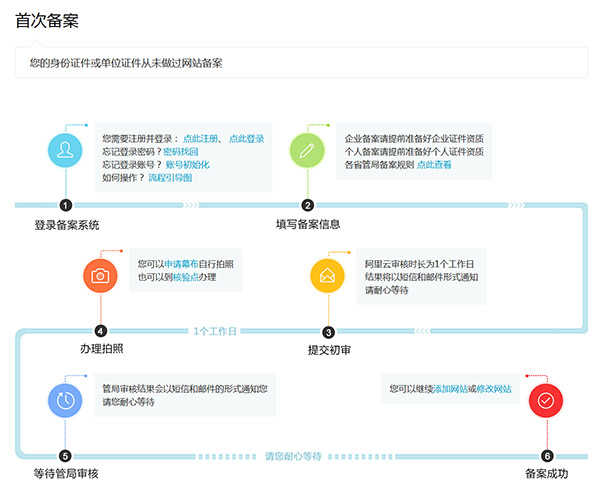Select step marker 3 提交初审
Viewport: 600px width, 499px height.
pyautogui.click(x=328, y=331)
